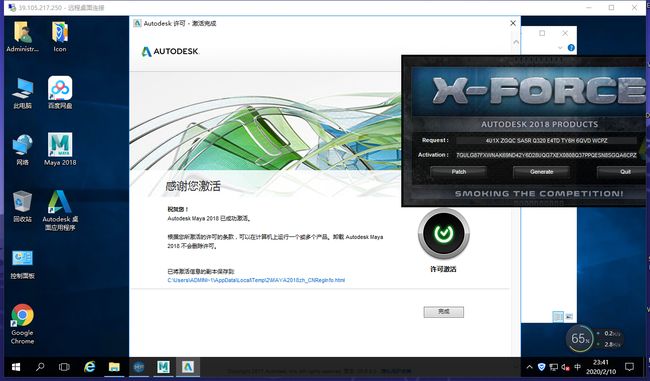Switch to the Maya taskbar icon

[x=163, y=367]
